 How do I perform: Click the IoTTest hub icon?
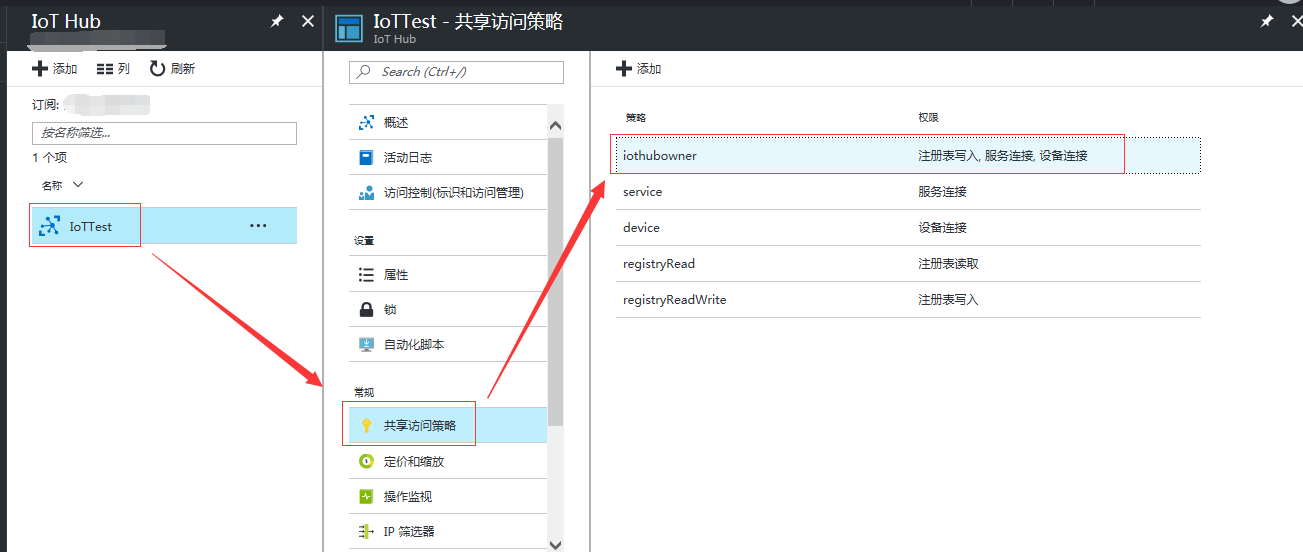tap(49, 226)
